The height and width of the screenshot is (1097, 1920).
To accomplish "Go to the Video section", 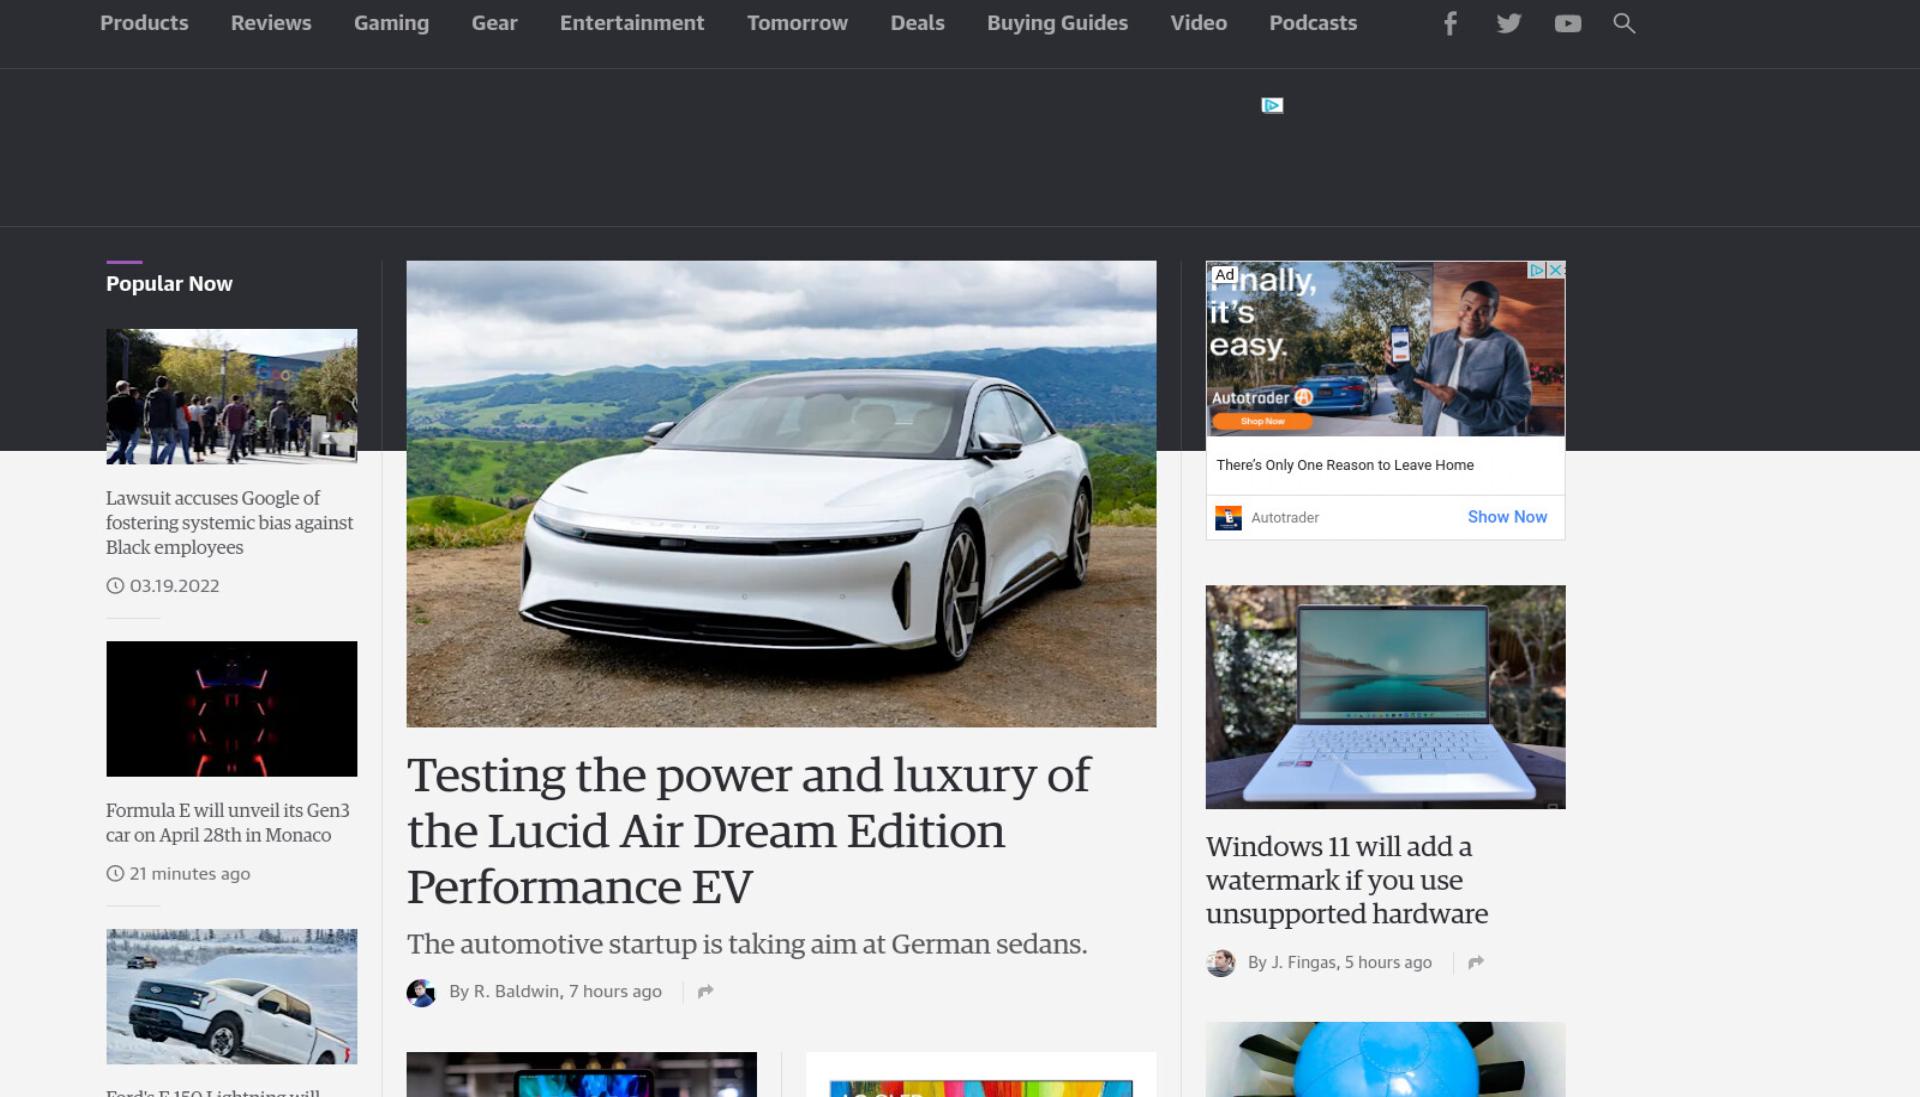I will [x=1198, y=23].
